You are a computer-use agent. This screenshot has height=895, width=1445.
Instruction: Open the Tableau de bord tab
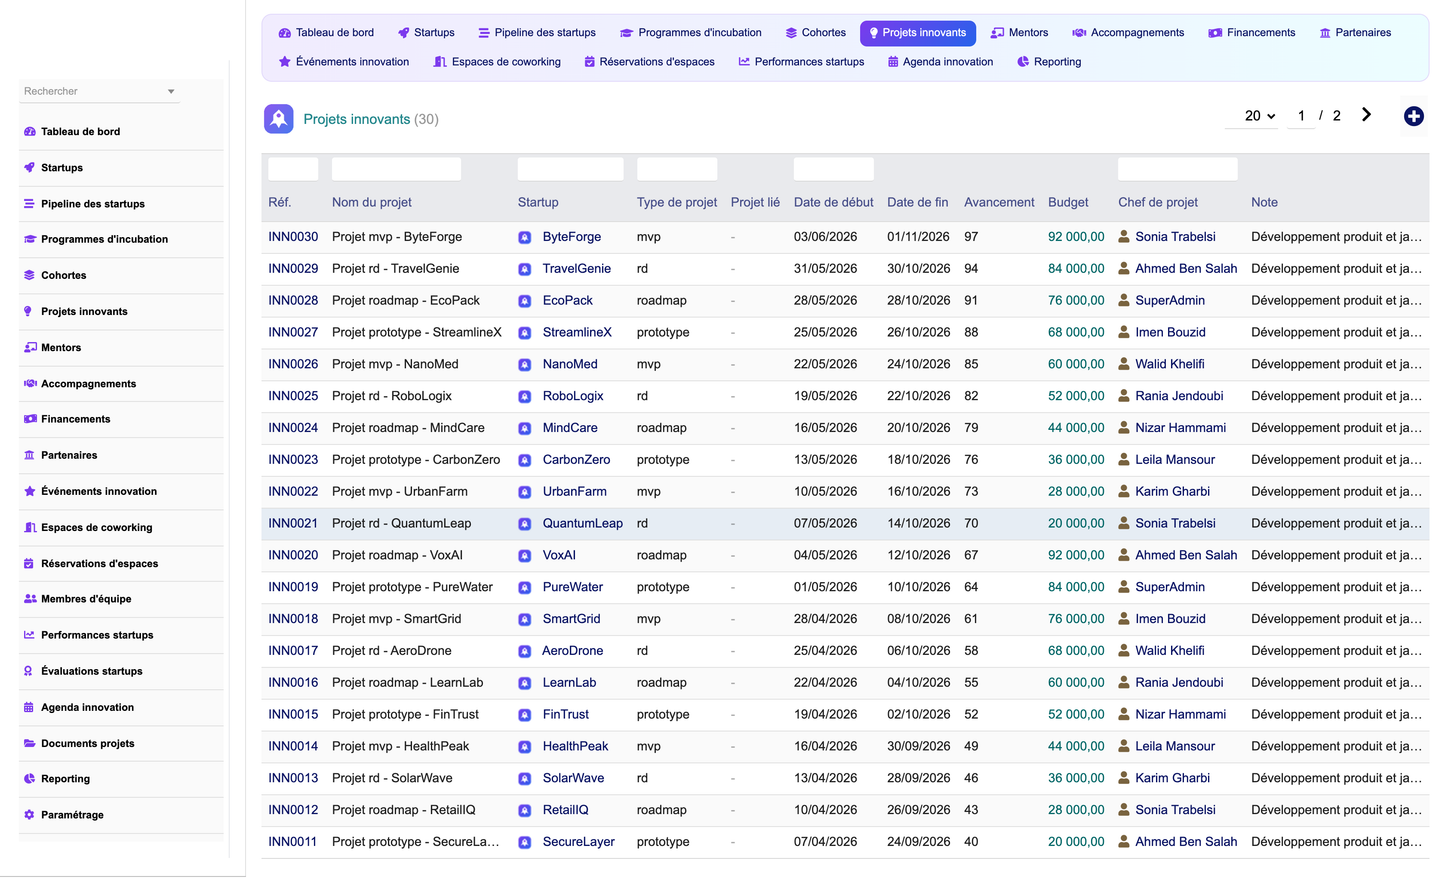point(326,33)
